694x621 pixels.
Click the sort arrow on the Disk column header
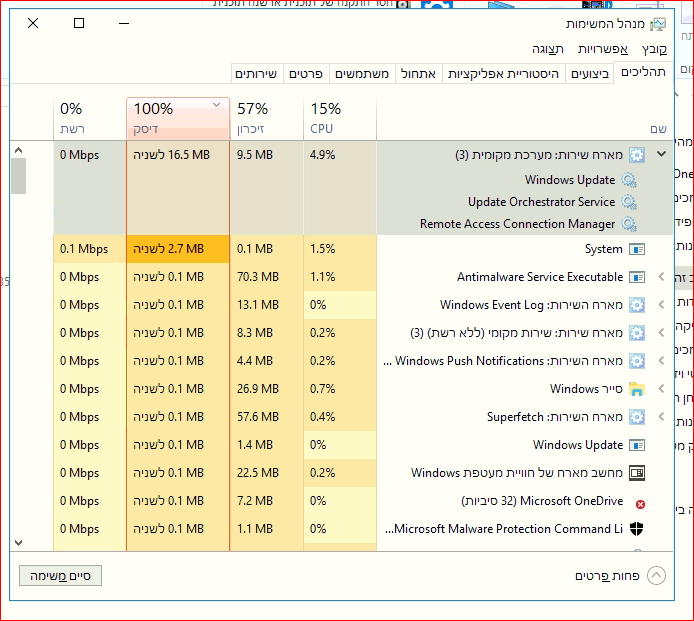click(x=216, y=105)
